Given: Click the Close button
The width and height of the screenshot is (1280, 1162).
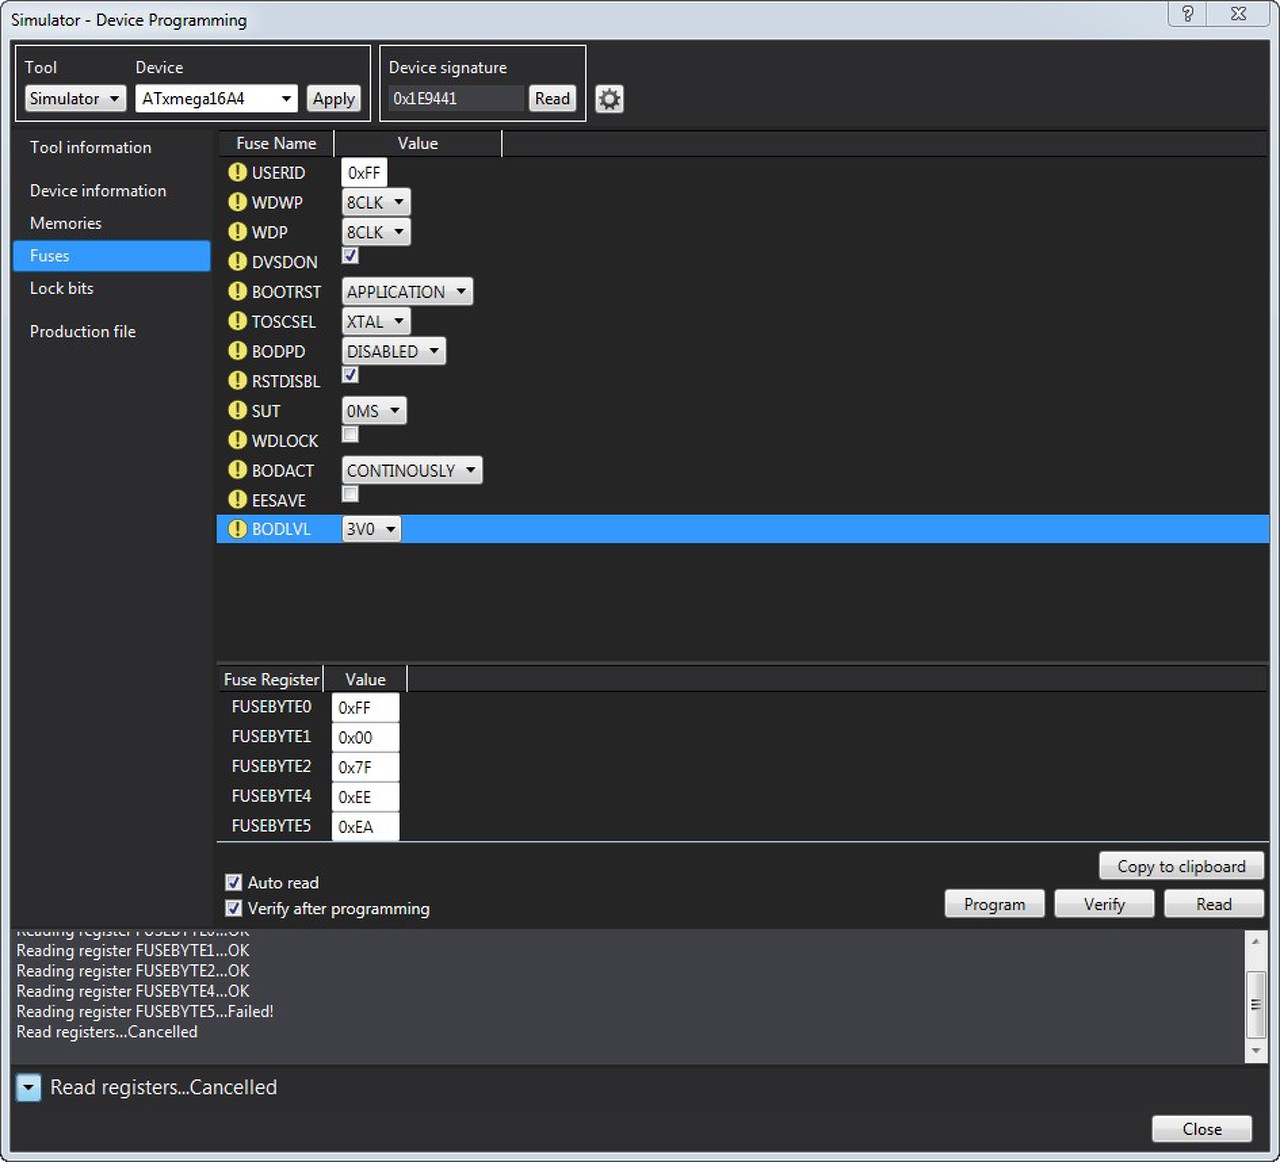Looking at the screenshot, I should tap(1202, 1129).
